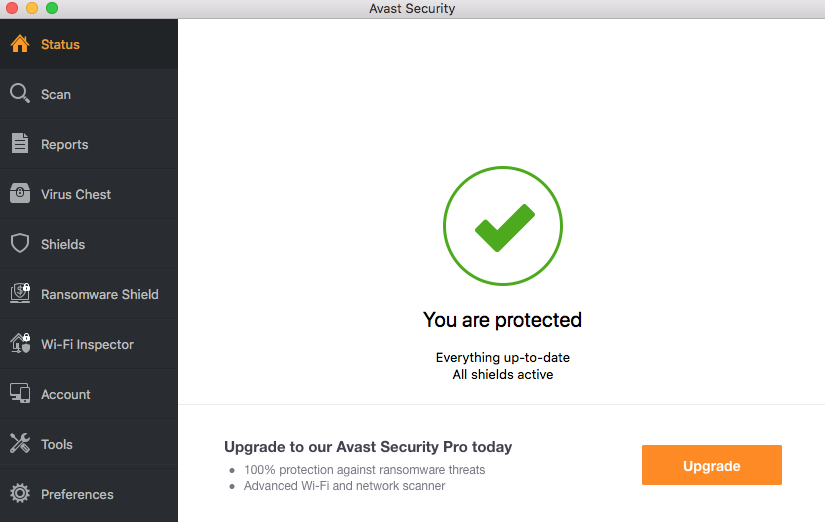The width and height of the screenshot is (825, 522).
Task: Close the Avast Security window
Action: (12, 8)
